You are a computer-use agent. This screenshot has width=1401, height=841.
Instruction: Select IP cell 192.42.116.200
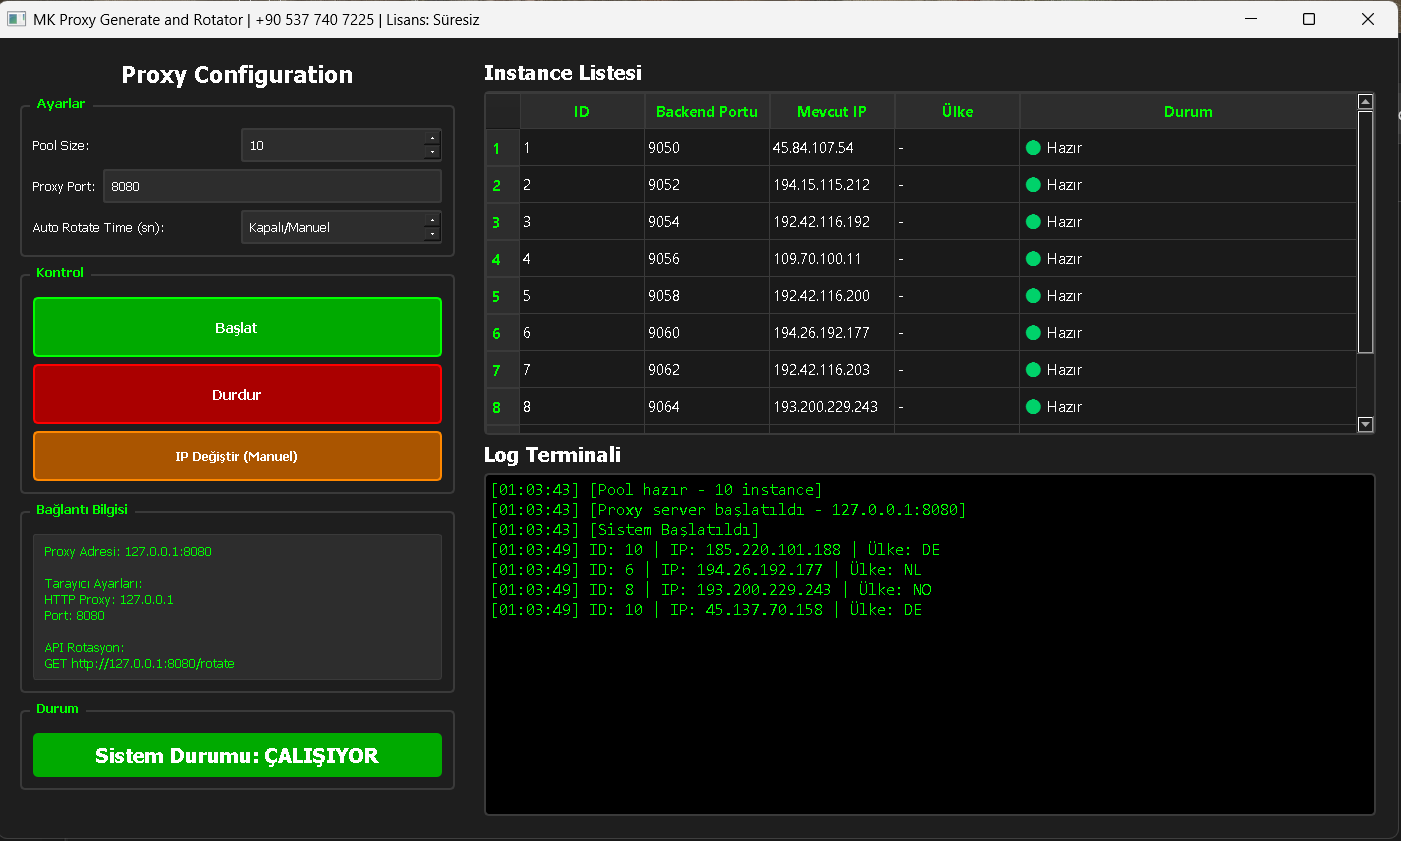832,296
